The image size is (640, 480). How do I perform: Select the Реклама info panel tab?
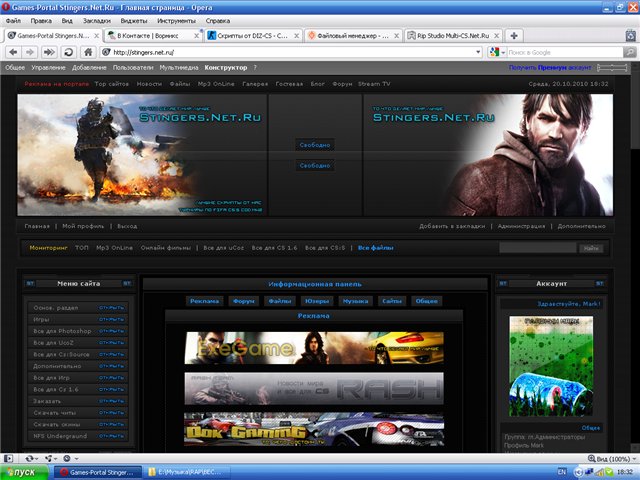tap(204, 301)
